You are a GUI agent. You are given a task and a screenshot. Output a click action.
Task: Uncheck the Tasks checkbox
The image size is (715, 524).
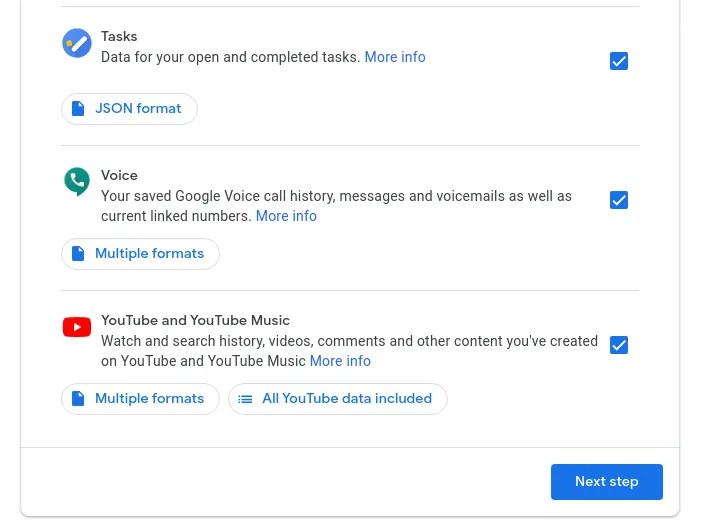tap(619, 61)
